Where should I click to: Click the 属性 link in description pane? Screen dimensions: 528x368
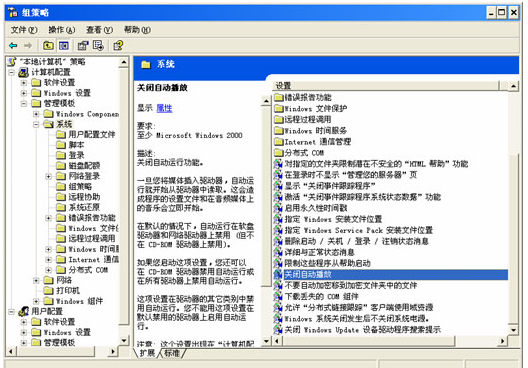(x=164, y=108)
